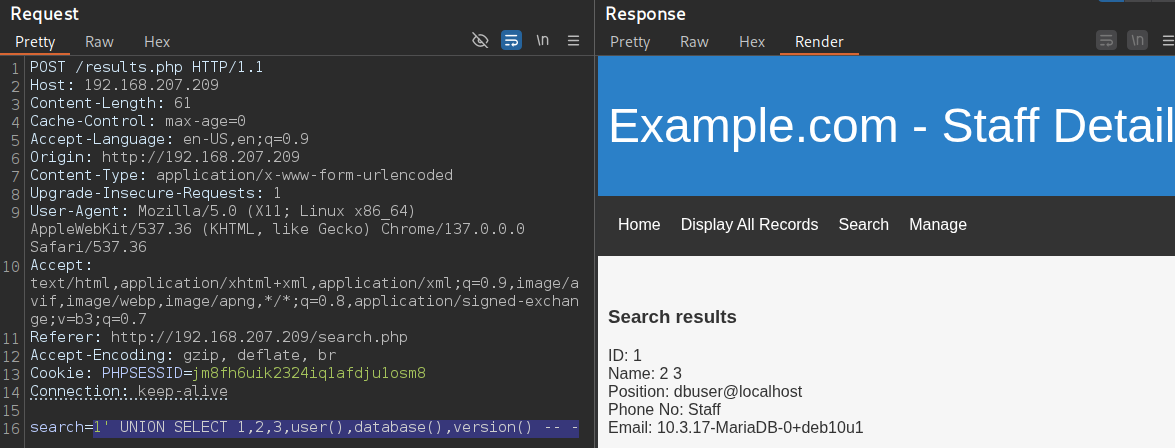Open the Display All Records link
This screenshot has height=448, width=1175.
(749, 225)
